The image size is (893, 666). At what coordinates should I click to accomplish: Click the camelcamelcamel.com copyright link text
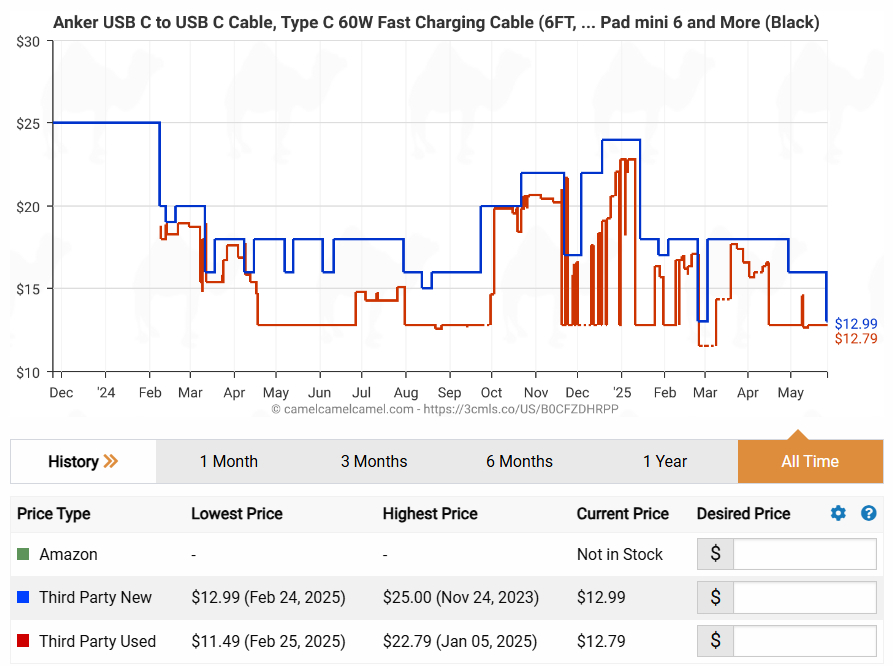(x=445, y=409)
